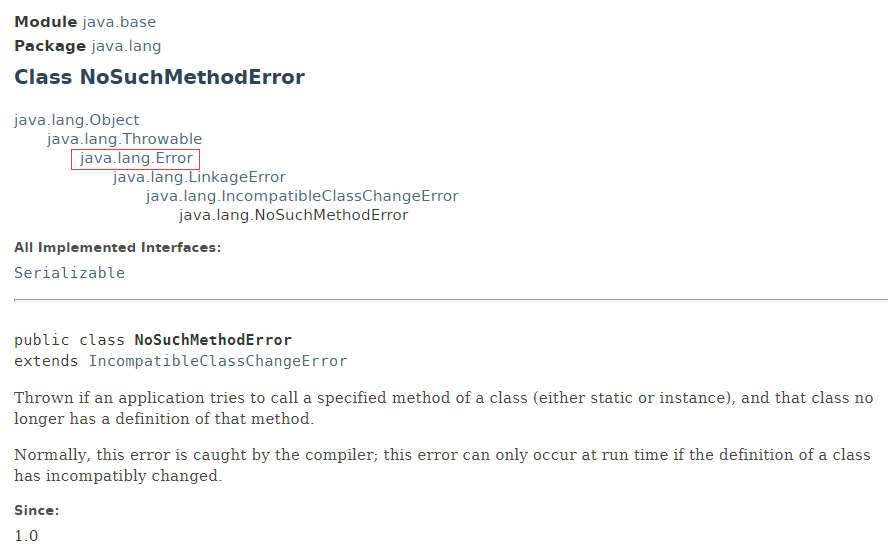Image resolution: width=888 pixels, height=550 pixels.
Task: Click the Class NoSuchMethodError heading
Action: (160, 77)
